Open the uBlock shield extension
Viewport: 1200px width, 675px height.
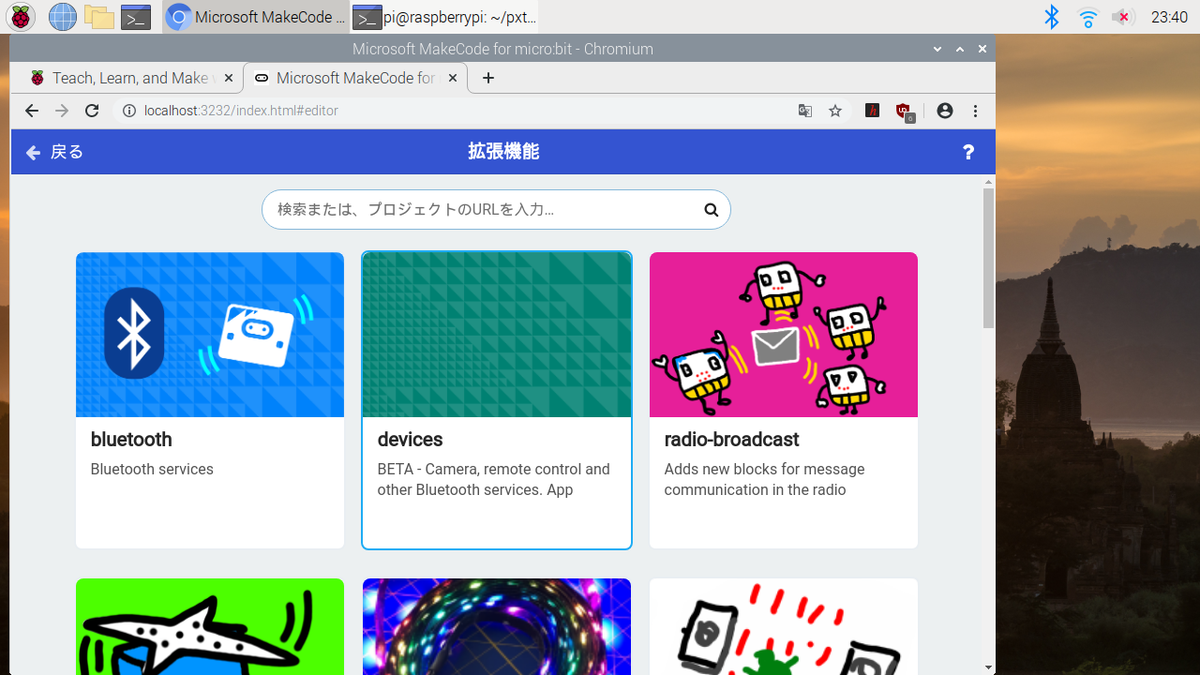[x=905, y=112]
